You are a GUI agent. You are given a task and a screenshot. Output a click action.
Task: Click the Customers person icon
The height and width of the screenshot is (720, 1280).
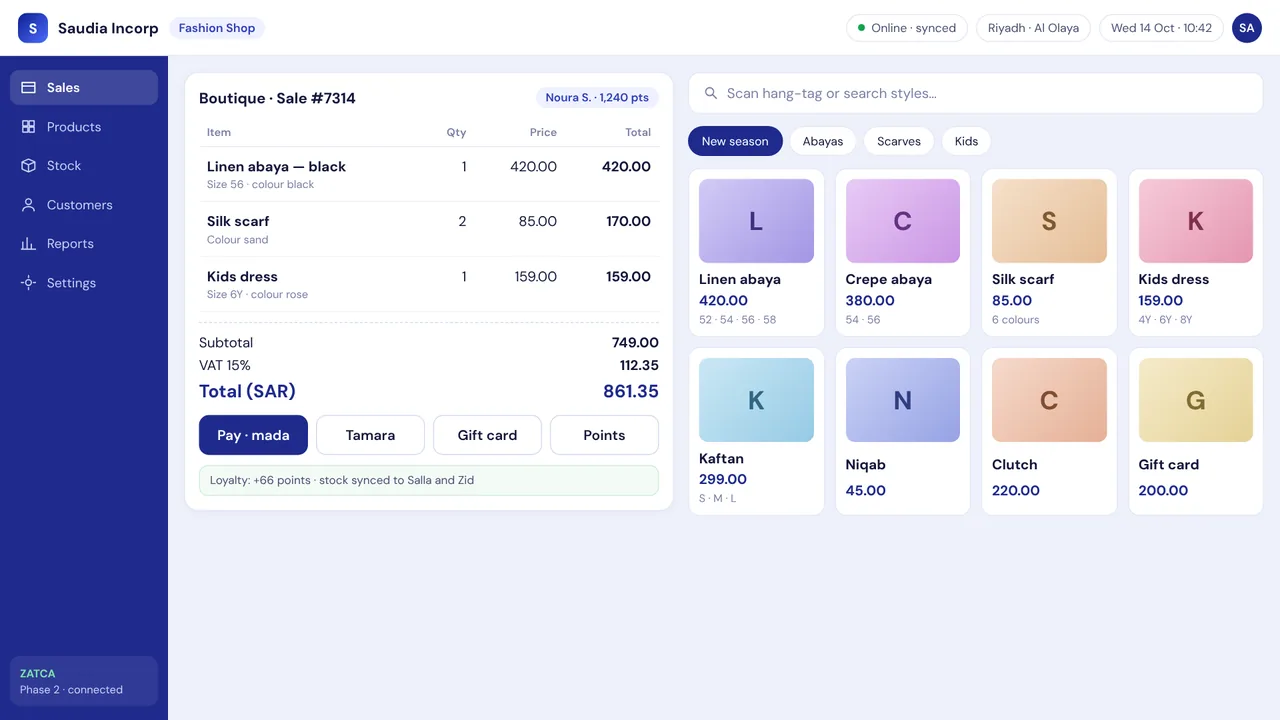tap(28, 205)
